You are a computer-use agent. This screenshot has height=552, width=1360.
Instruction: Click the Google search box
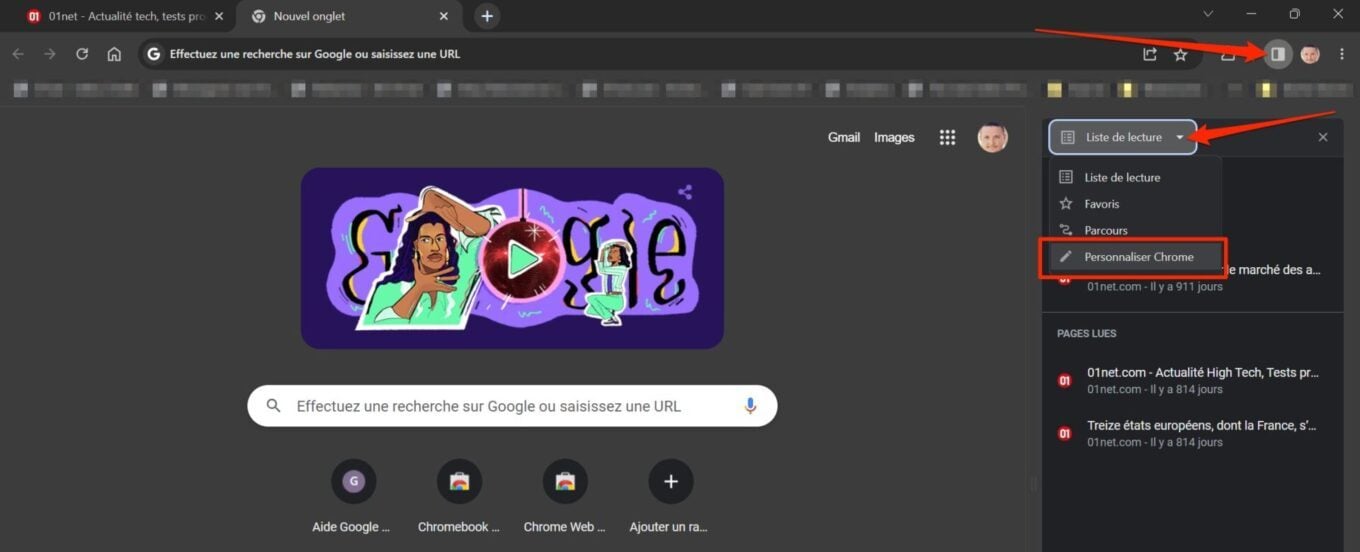pyautogui.click(x=512, y=406)
